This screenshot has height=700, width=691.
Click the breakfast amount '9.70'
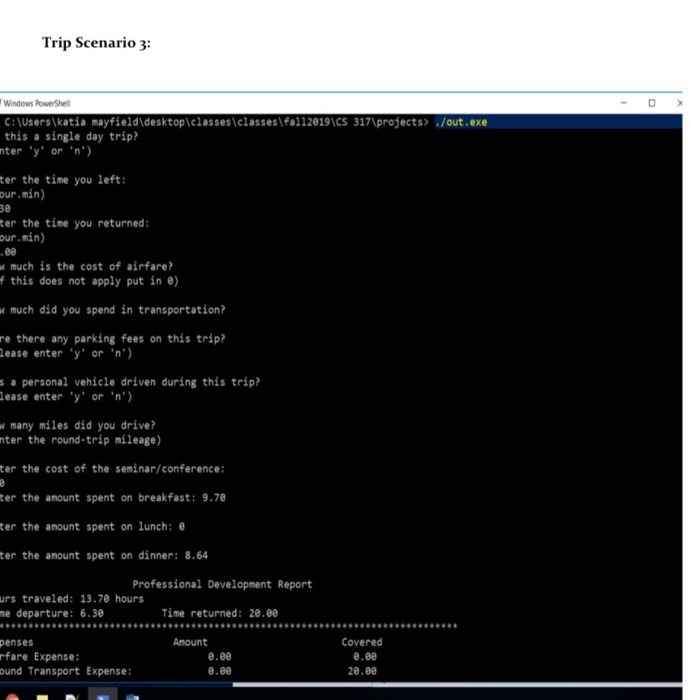coord(214,498)
